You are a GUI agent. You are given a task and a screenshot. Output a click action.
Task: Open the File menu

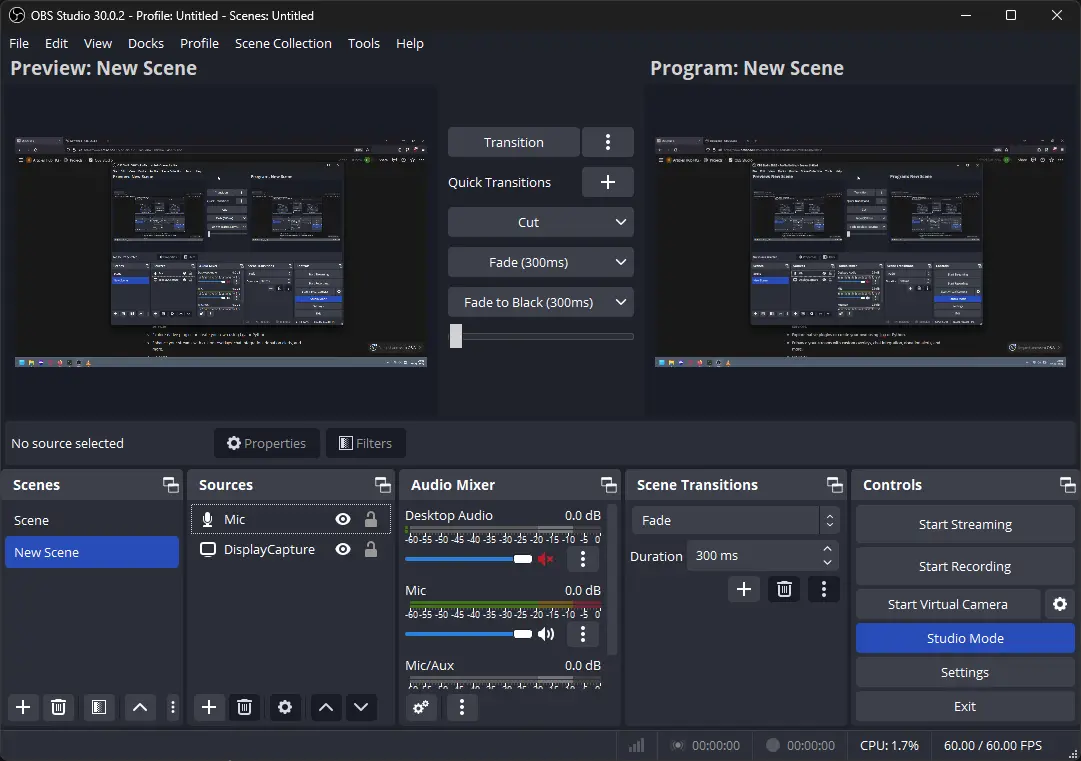click(x=19, y=43)
